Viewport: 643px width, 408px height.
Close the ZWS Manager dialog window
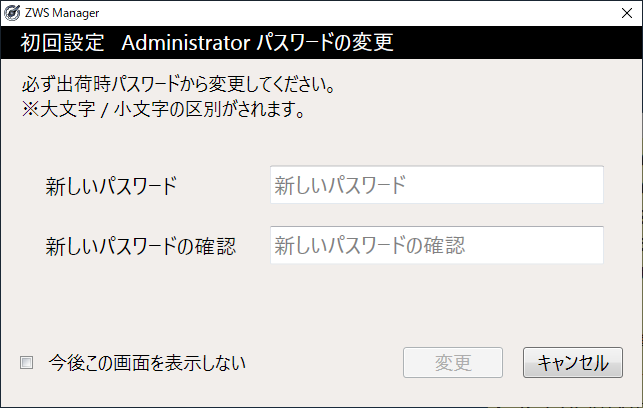click(x=619, y=13)
